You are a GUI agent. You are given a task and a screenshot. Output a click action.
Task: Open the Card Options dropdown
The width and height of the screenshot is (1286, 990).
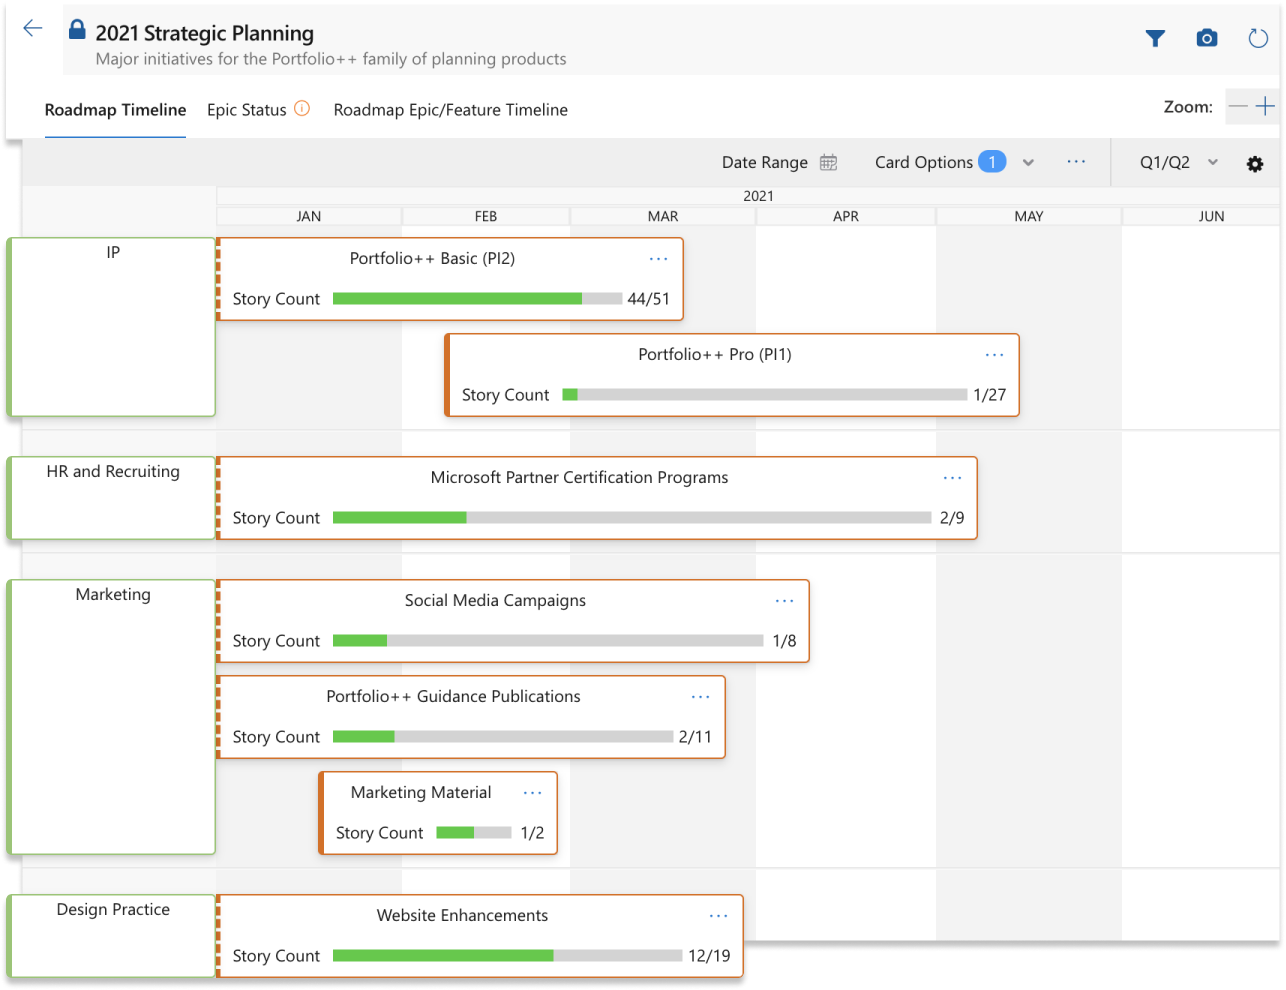(x=1028, y=161)
